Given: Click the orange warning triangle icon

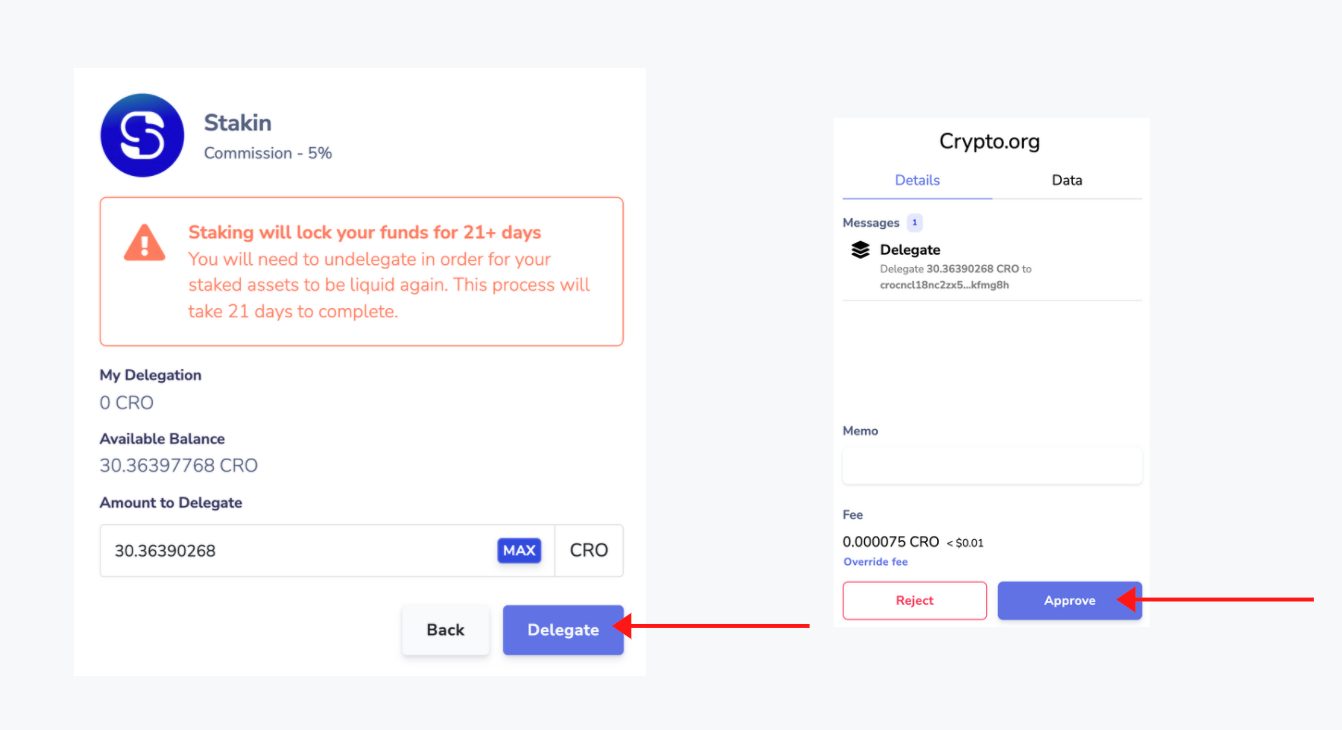Looking at the screenshot, I should point(145,242).
